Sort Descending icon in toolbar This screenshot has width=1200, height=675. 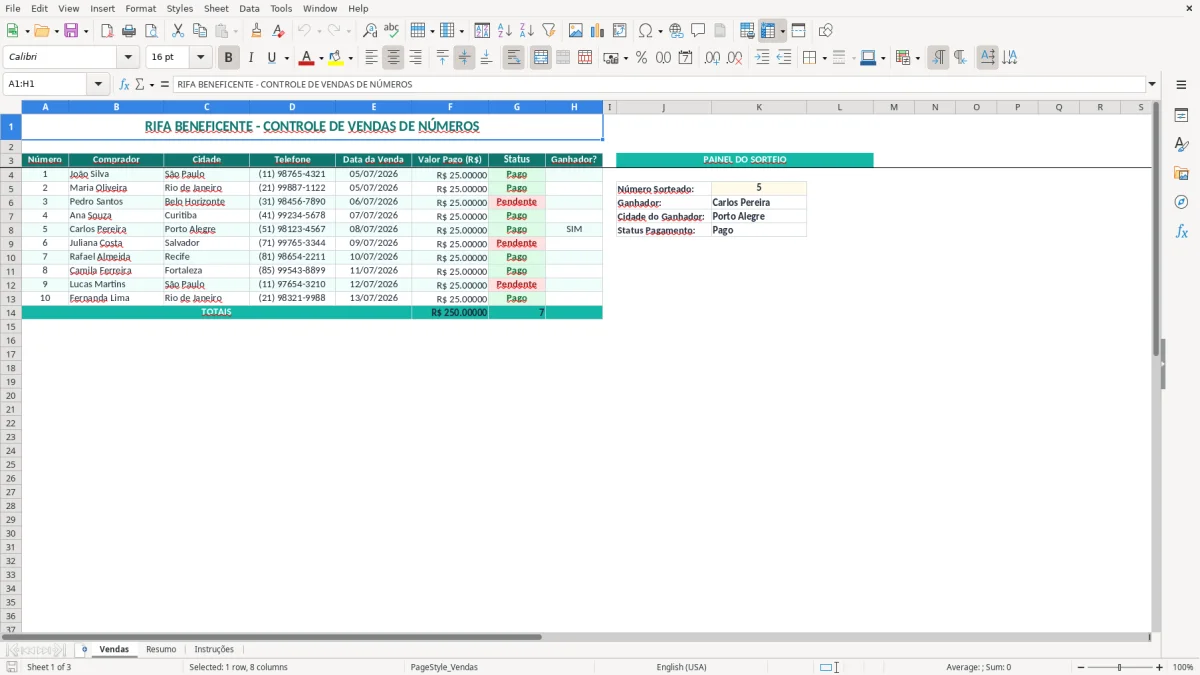point(526,31)
